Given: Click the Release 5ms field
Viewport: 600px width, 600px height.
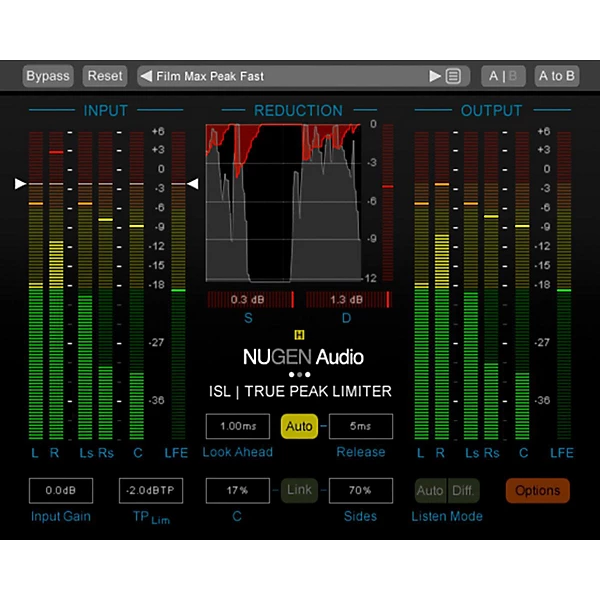Looking at the screenshot, I should pos(360,426).
